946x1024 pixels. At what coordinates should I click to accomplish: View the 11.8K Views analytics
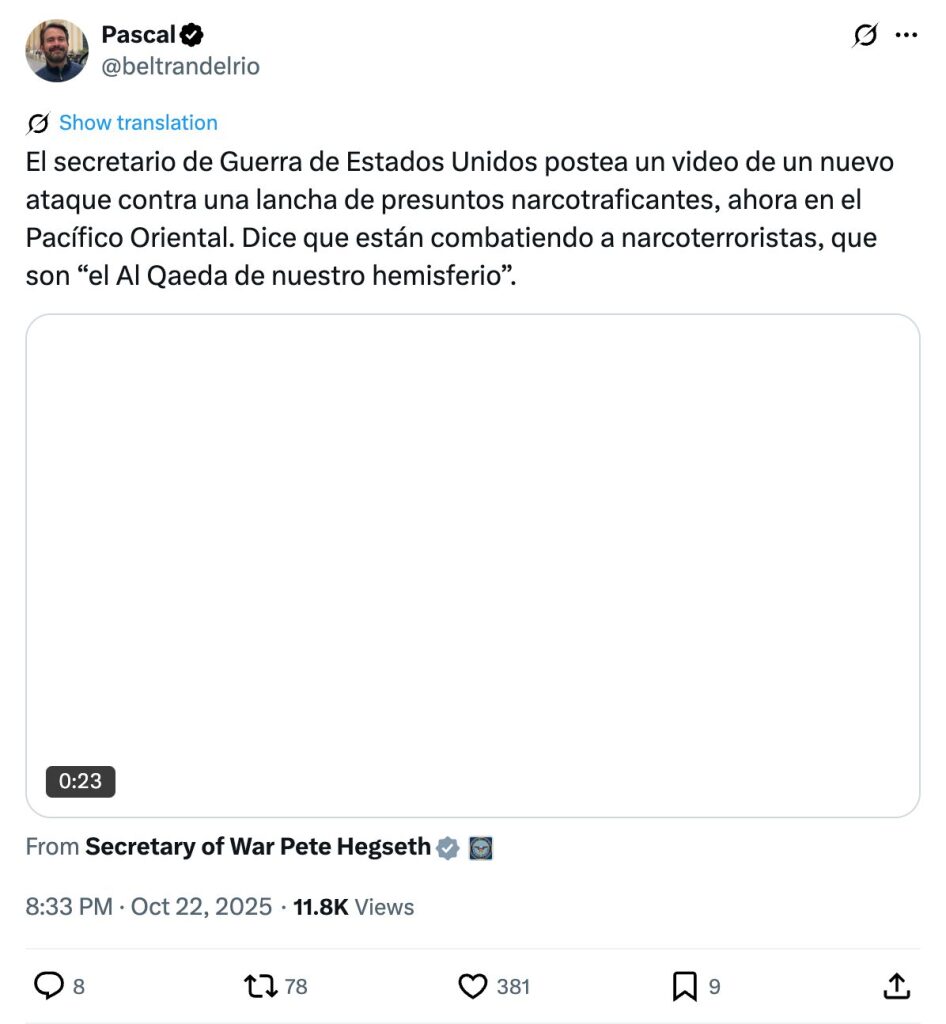coord(353,907)
